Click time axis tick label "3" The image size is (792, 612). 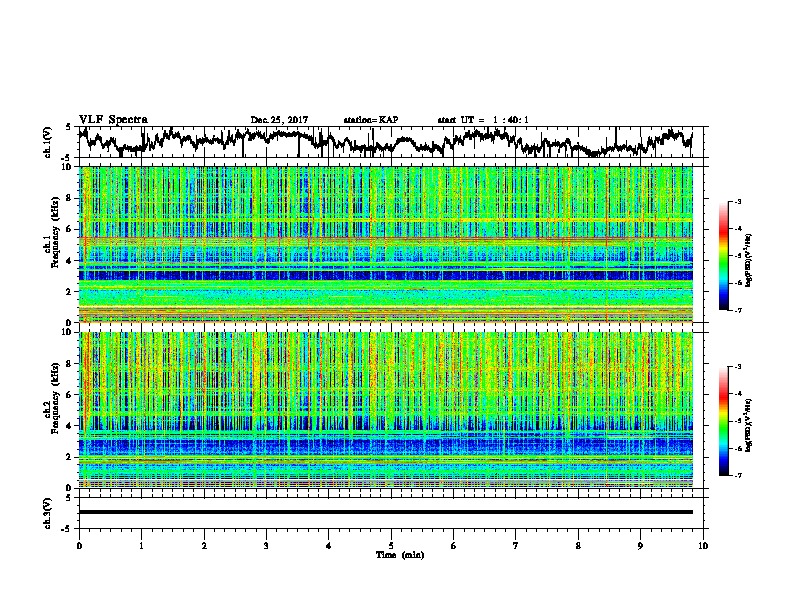click(x=266, y=546)
